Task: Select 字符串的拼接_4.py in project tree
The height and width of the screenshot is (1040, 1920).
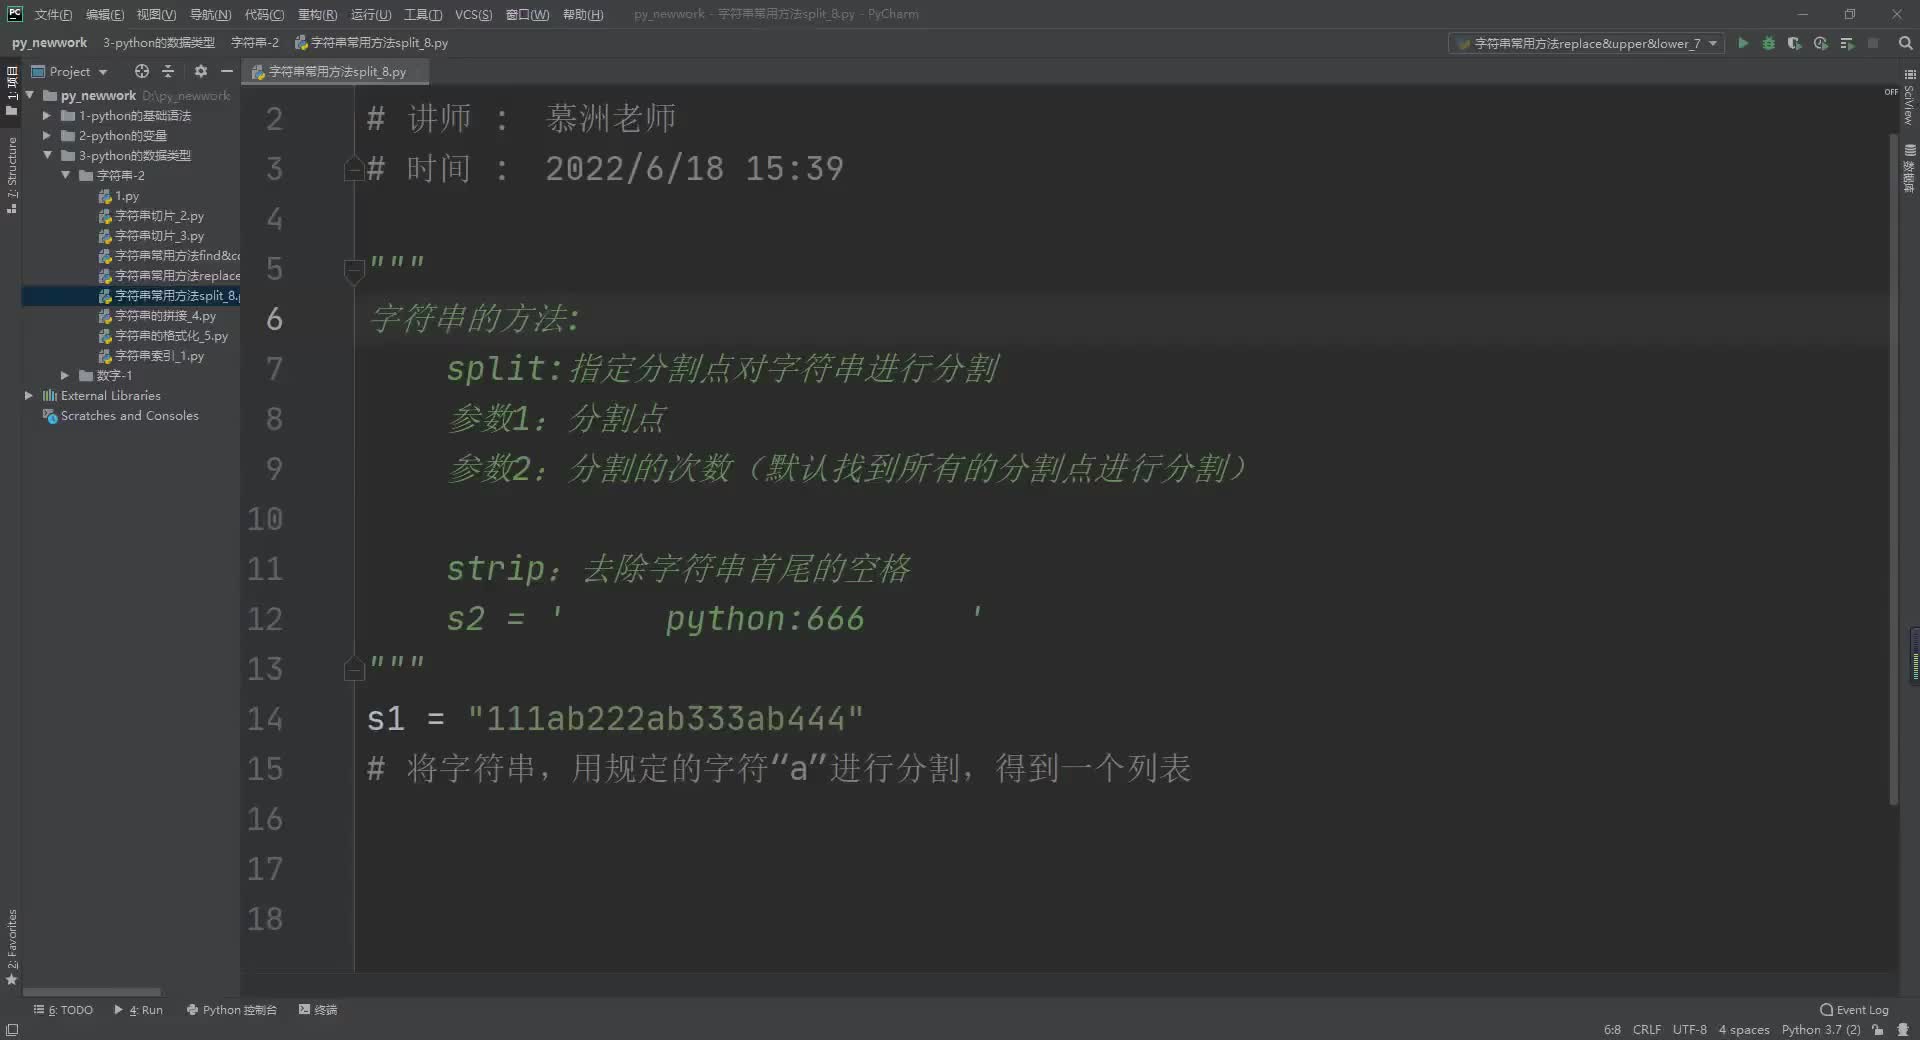Action: pos(157,316)
